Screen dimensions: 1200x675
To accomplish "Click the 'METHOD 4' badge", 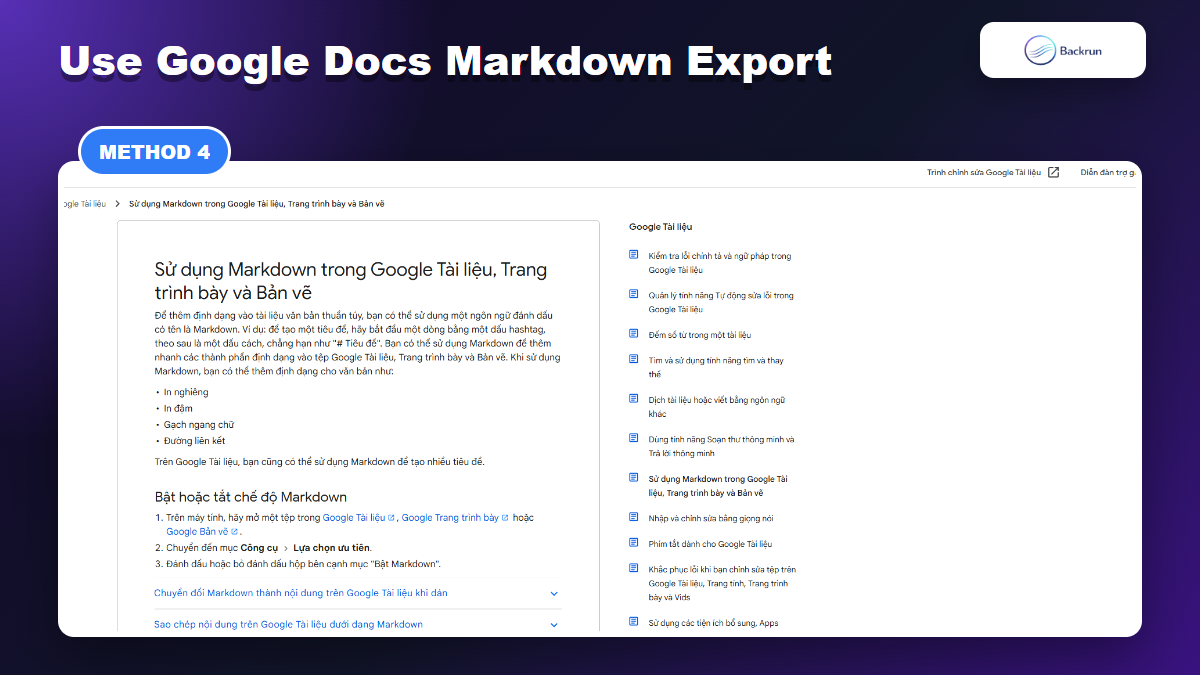I will click(x=154, y=153).
